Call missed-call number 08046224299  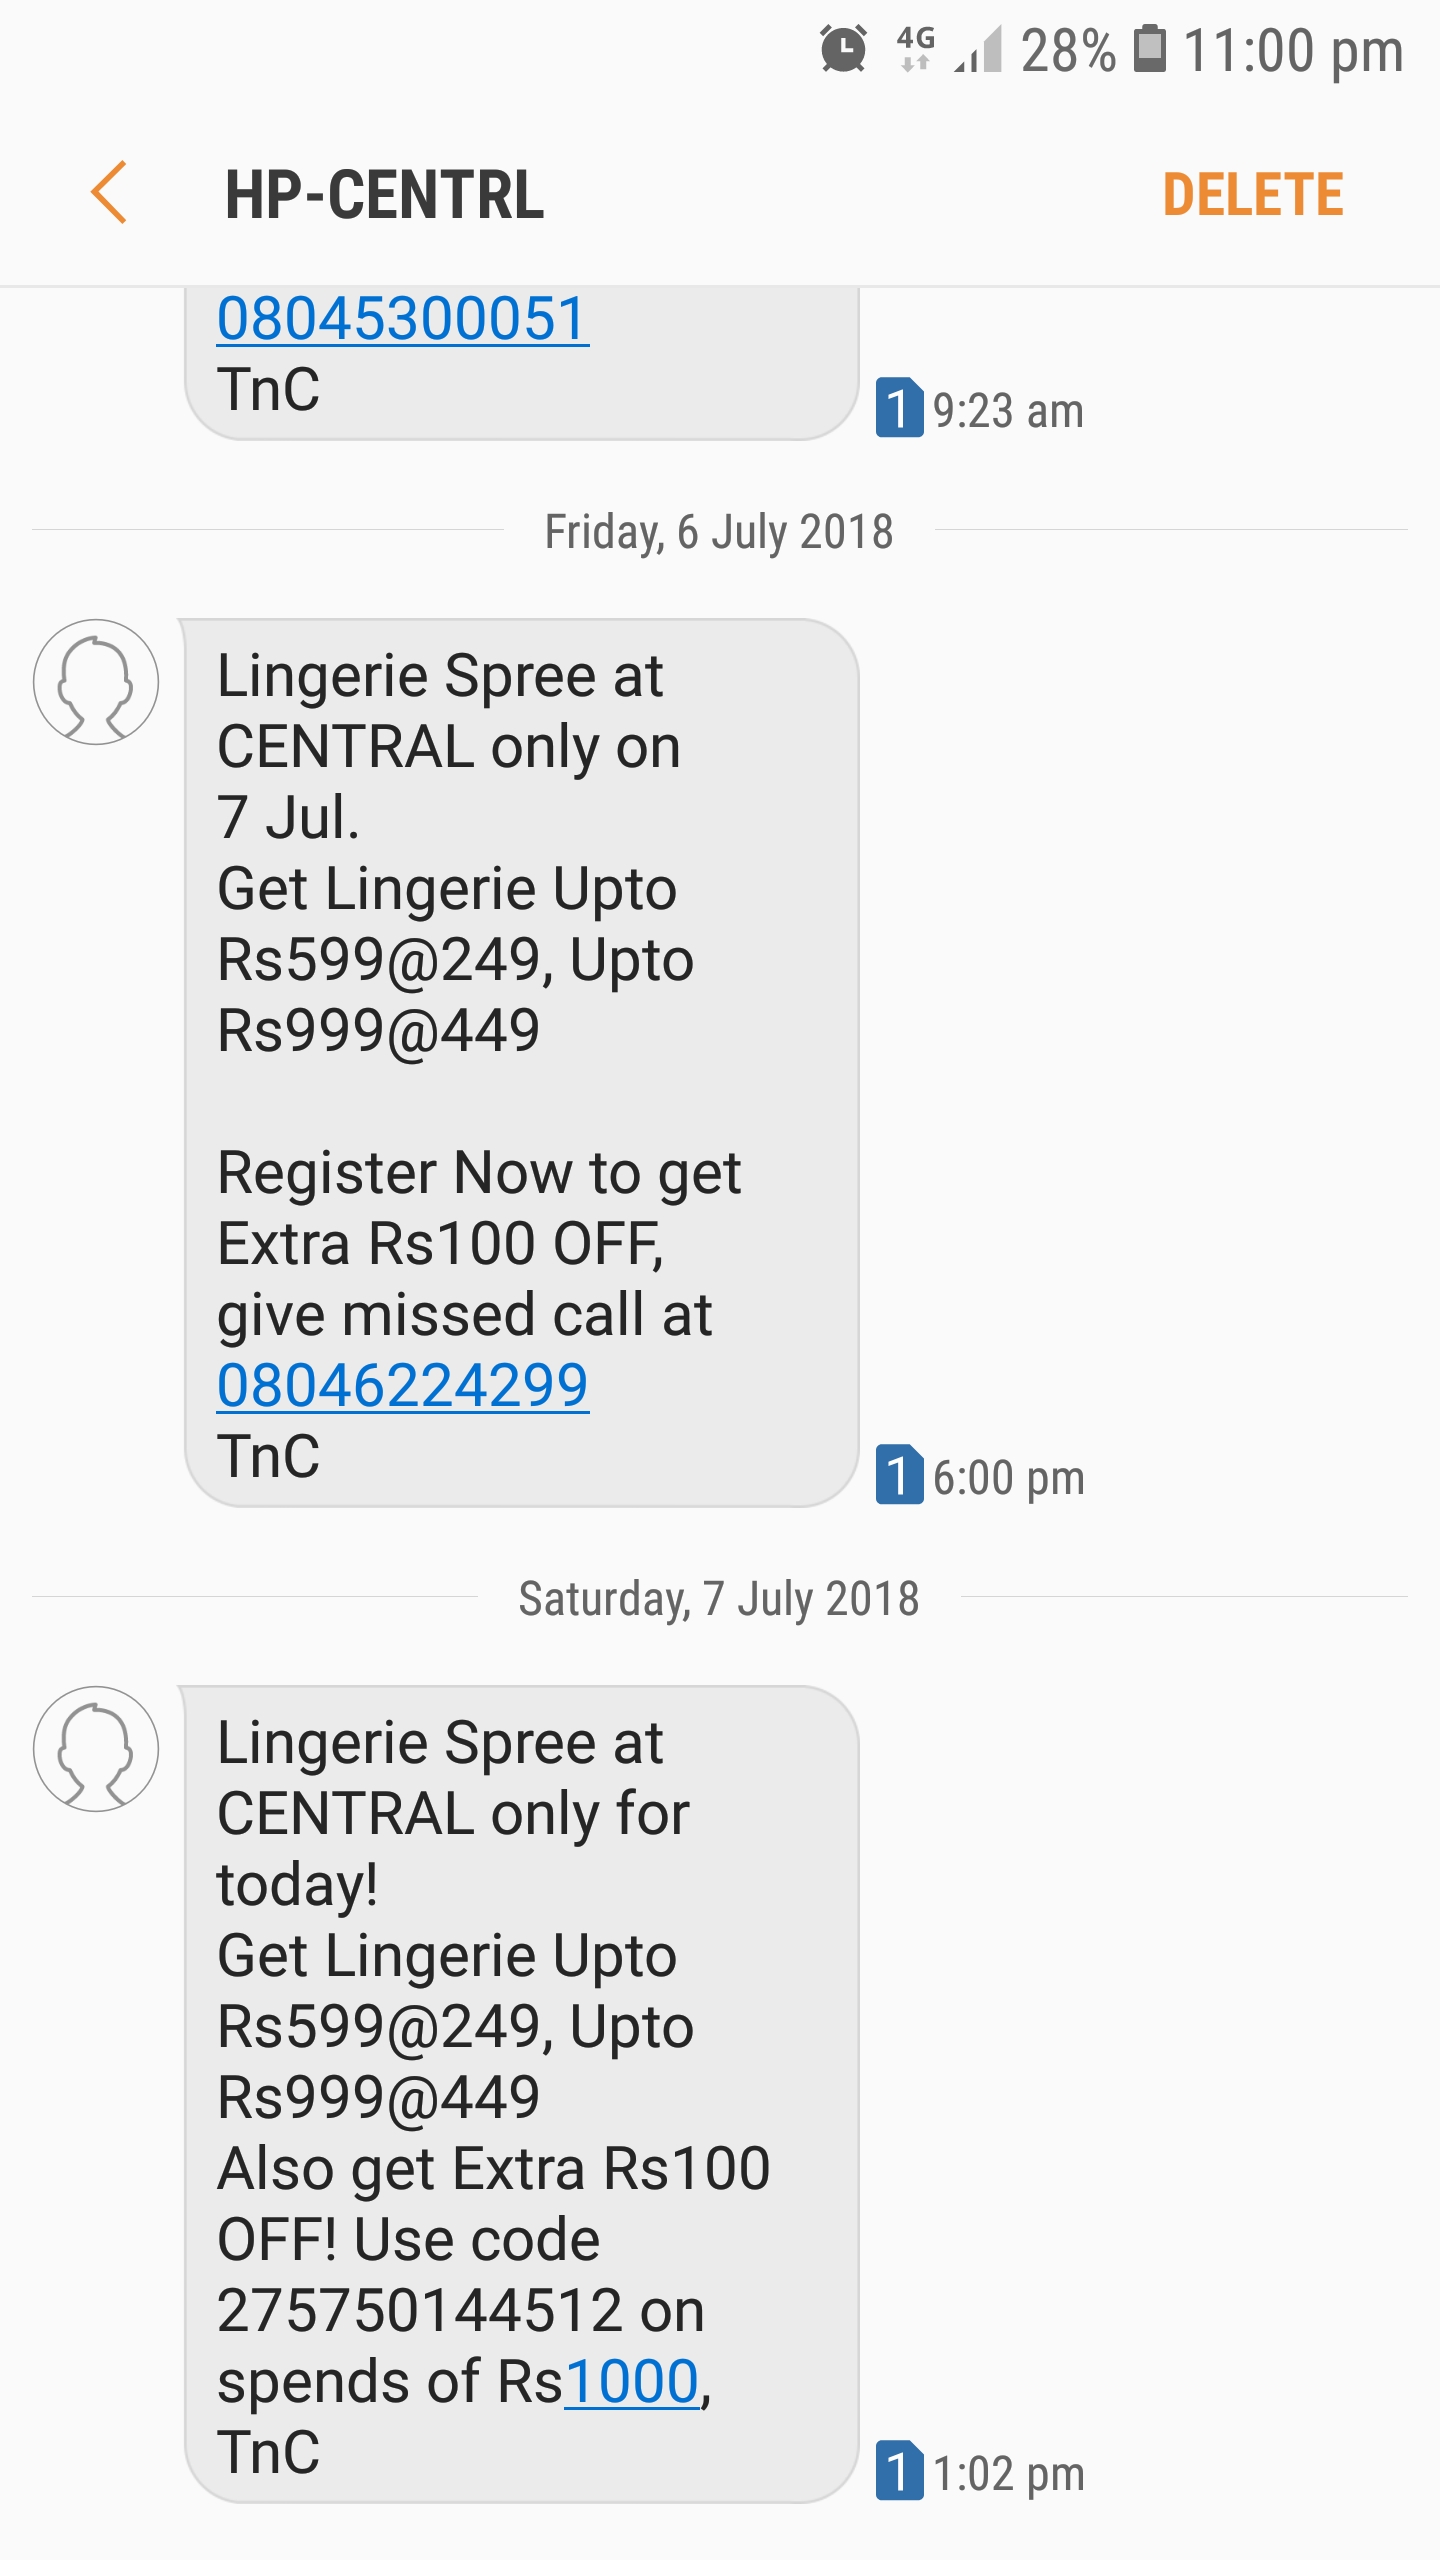[x=402, y=1386]
